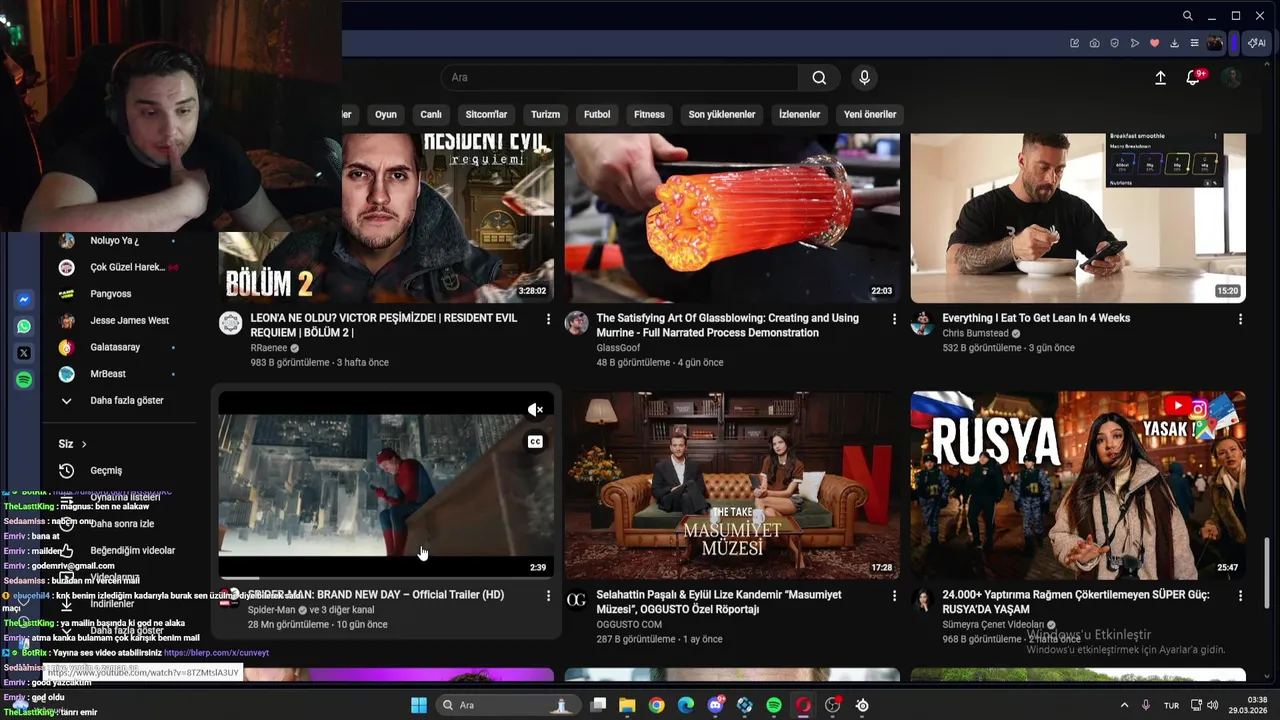Open options menu for Rusya'da Yaşam video

[x=1240, y=595]
